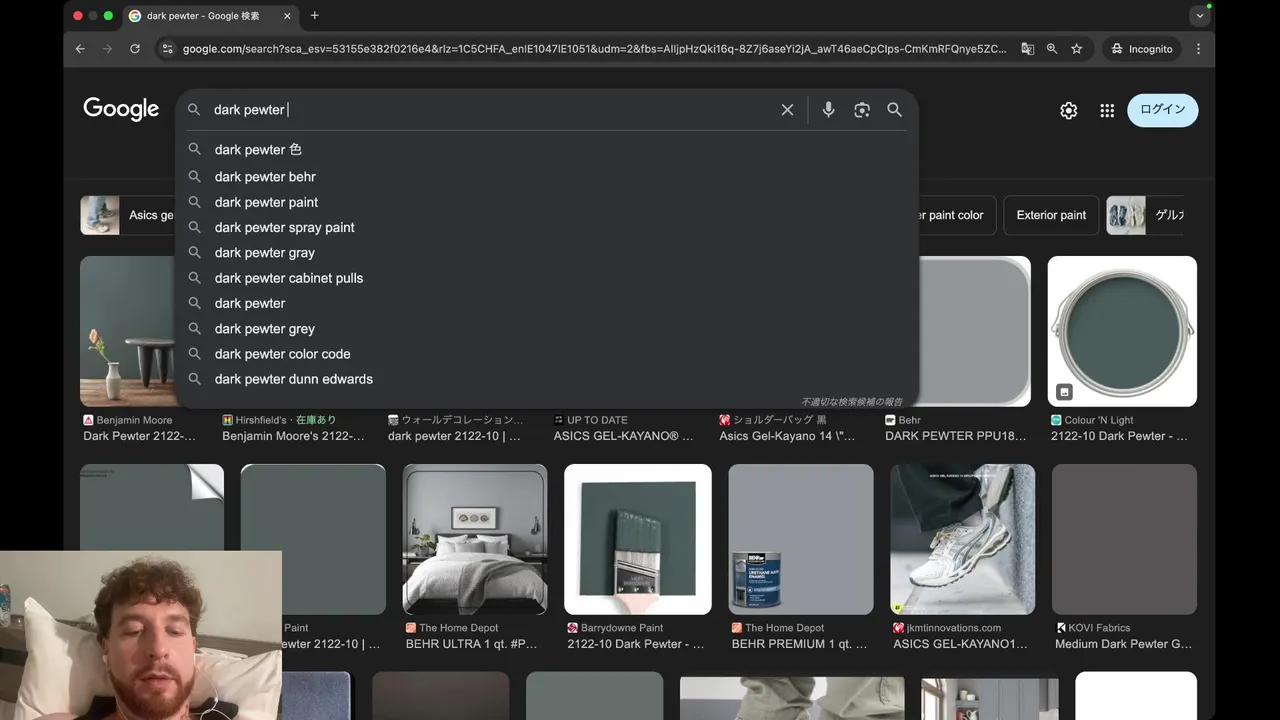
Task: Submit search with the magnifier button
Action: click(895, 110)
